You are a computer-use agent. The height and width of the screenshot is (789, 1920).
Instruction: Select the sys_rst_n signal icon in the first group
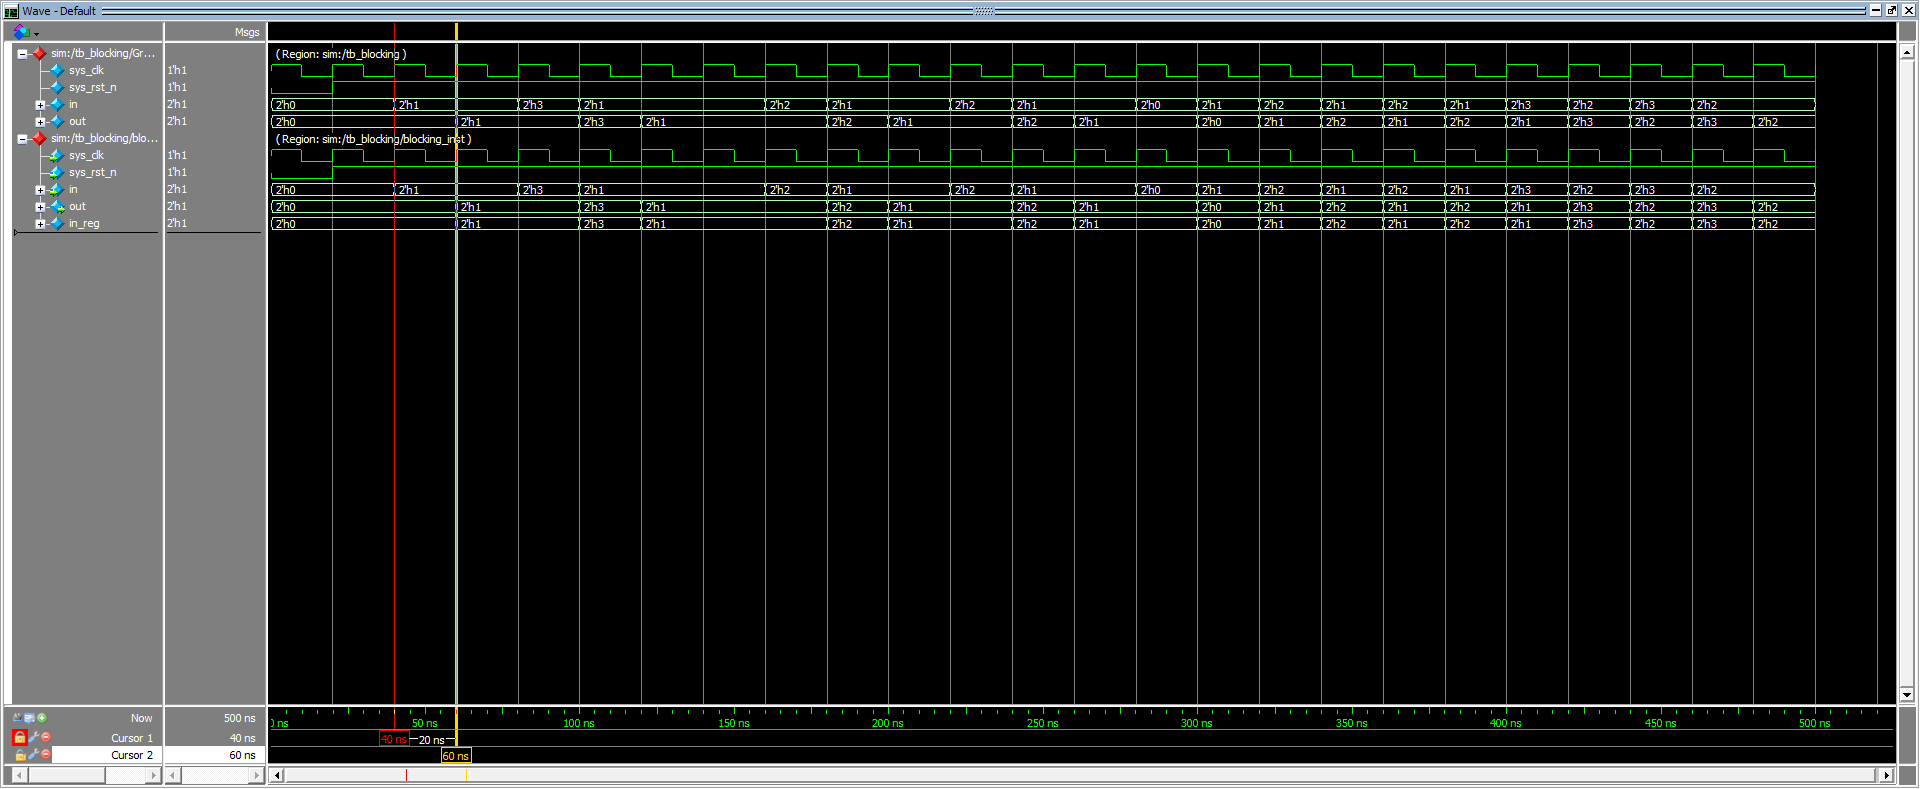[57, 88]
